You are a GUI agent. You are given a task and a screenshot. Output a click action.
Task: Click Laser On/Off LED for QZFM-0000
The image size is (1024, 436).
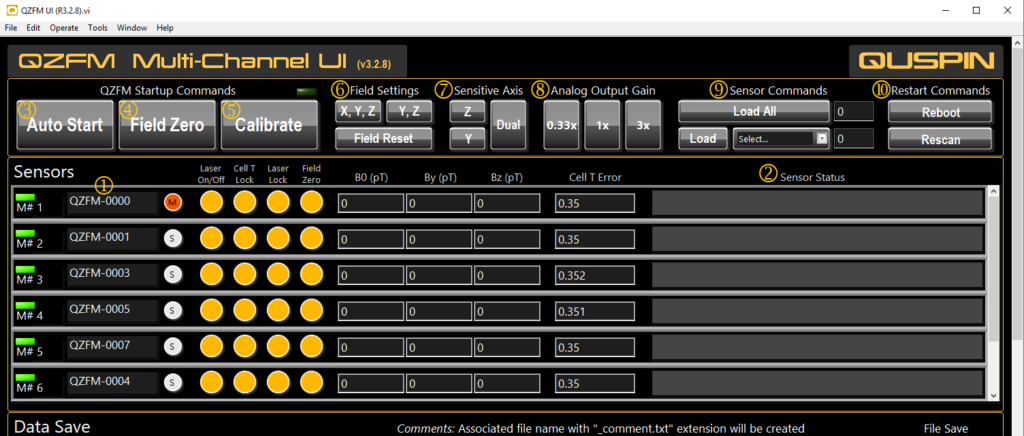tap(211, 202)
